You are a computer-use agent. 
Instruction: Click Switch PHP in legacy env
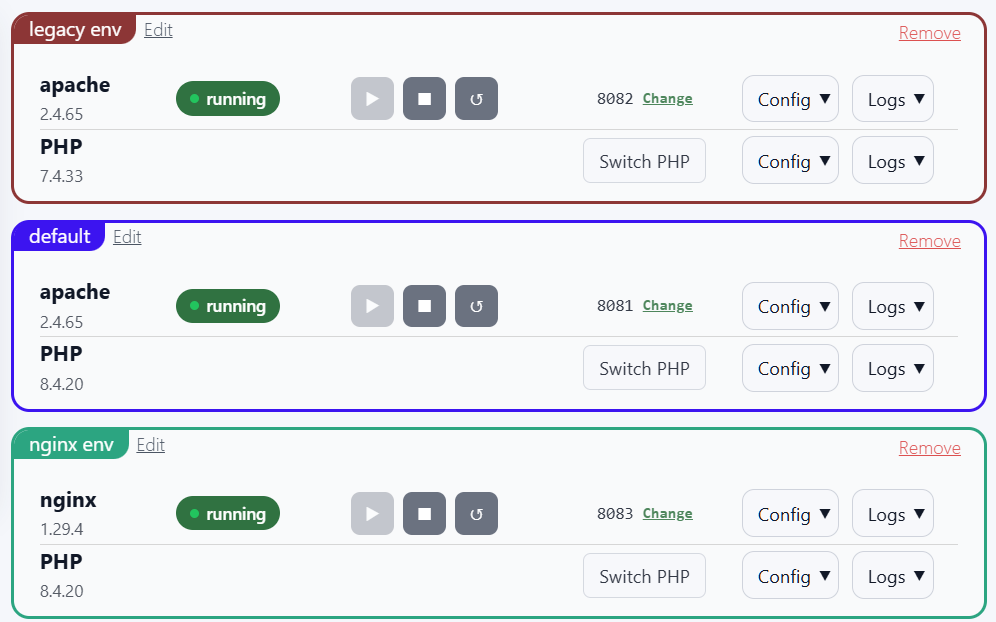pyautogui.click(x=644, y=161)
